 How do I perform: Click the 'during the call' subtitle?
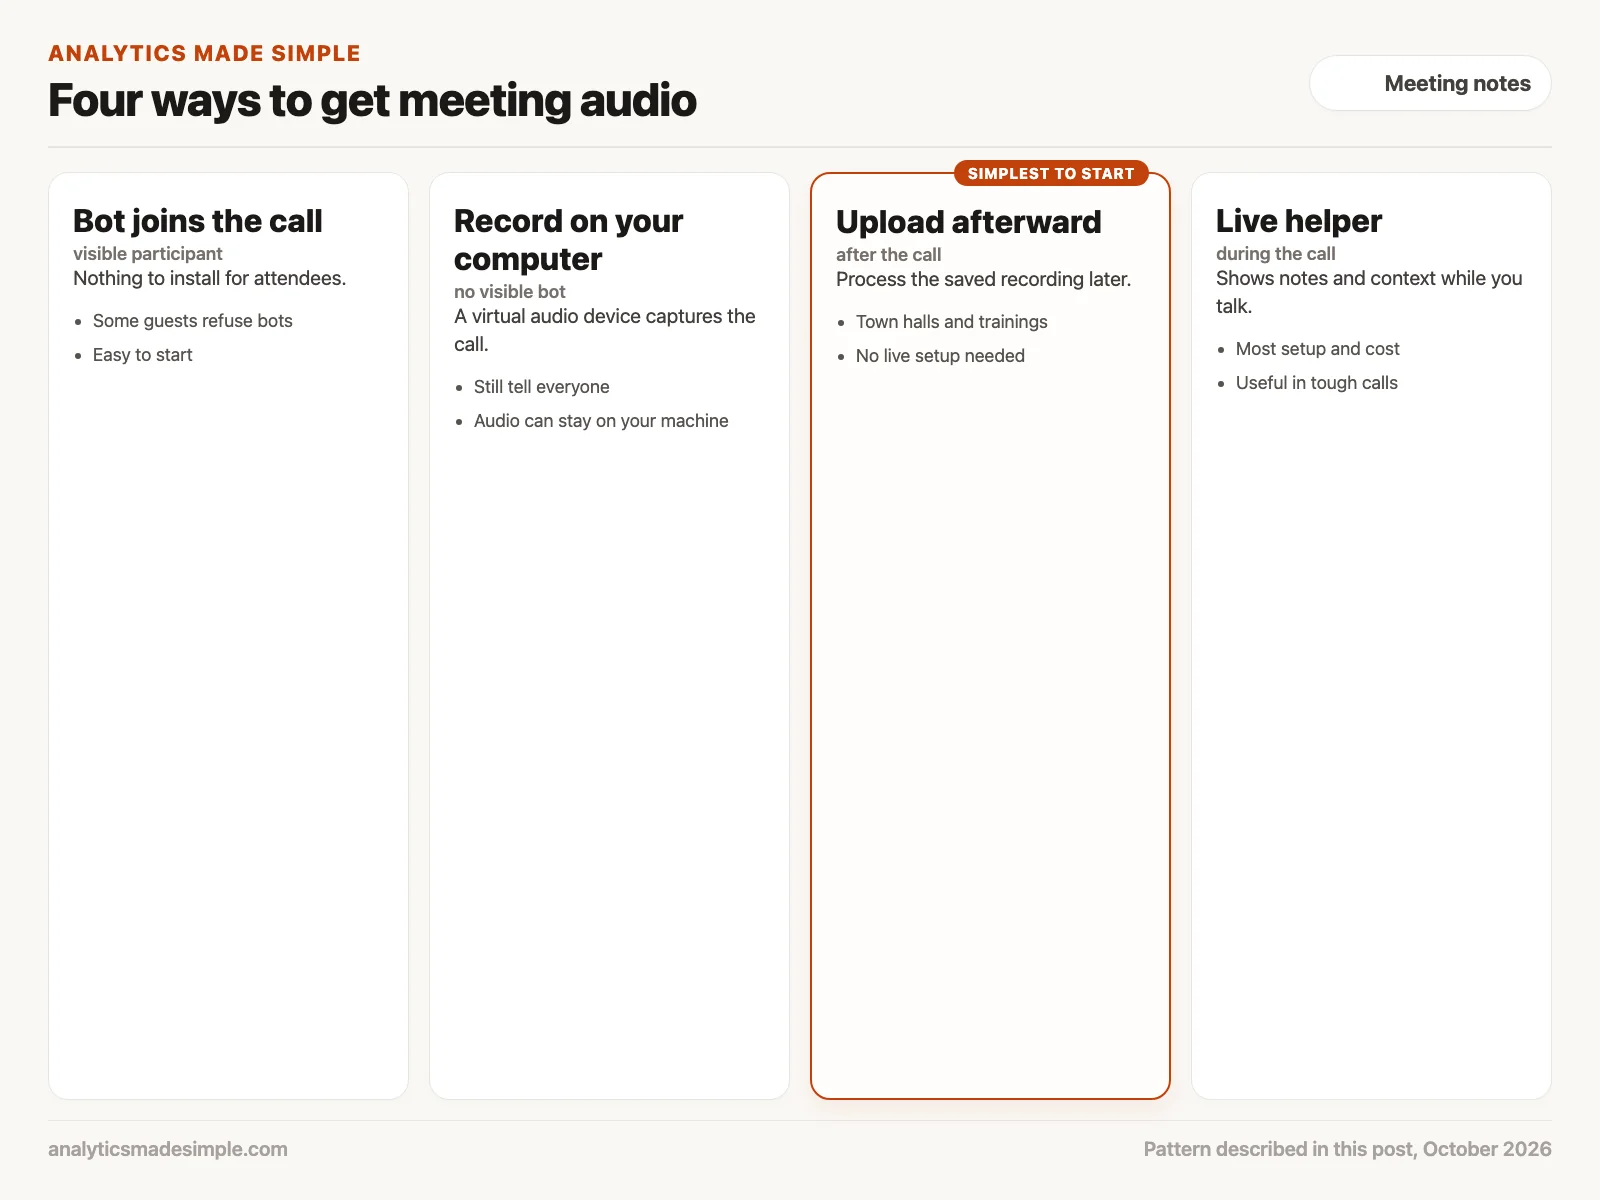click(x=1276, y=254)
